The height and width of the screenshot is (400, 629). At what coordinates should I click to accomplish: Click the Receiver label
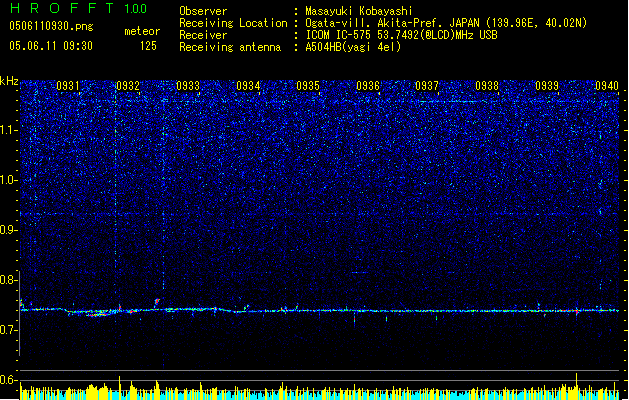click(203, 35)
